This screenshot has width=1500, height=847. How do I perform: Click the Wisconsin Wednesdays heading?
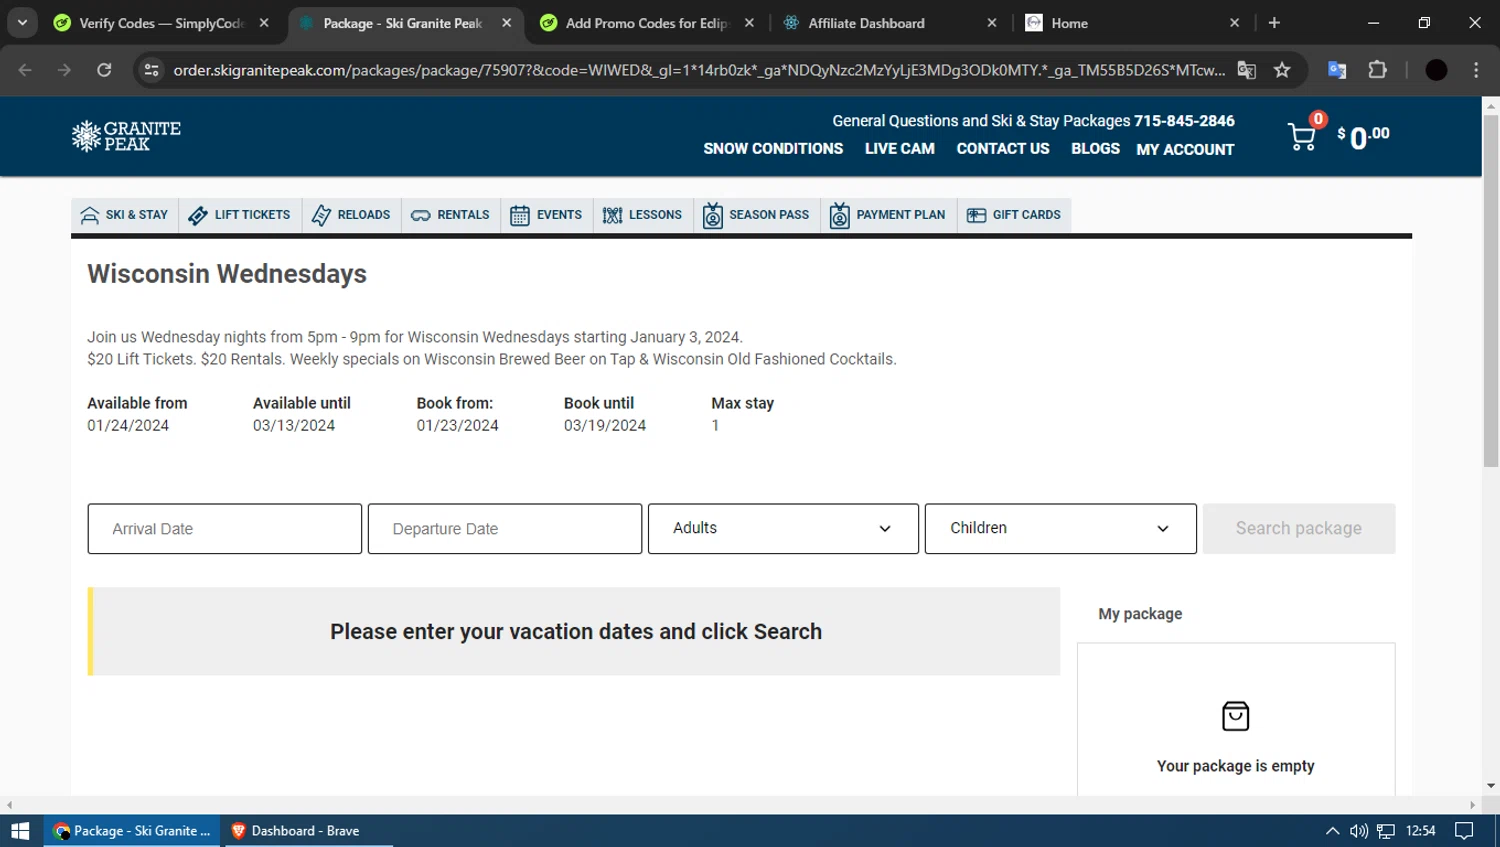point(227,274)
